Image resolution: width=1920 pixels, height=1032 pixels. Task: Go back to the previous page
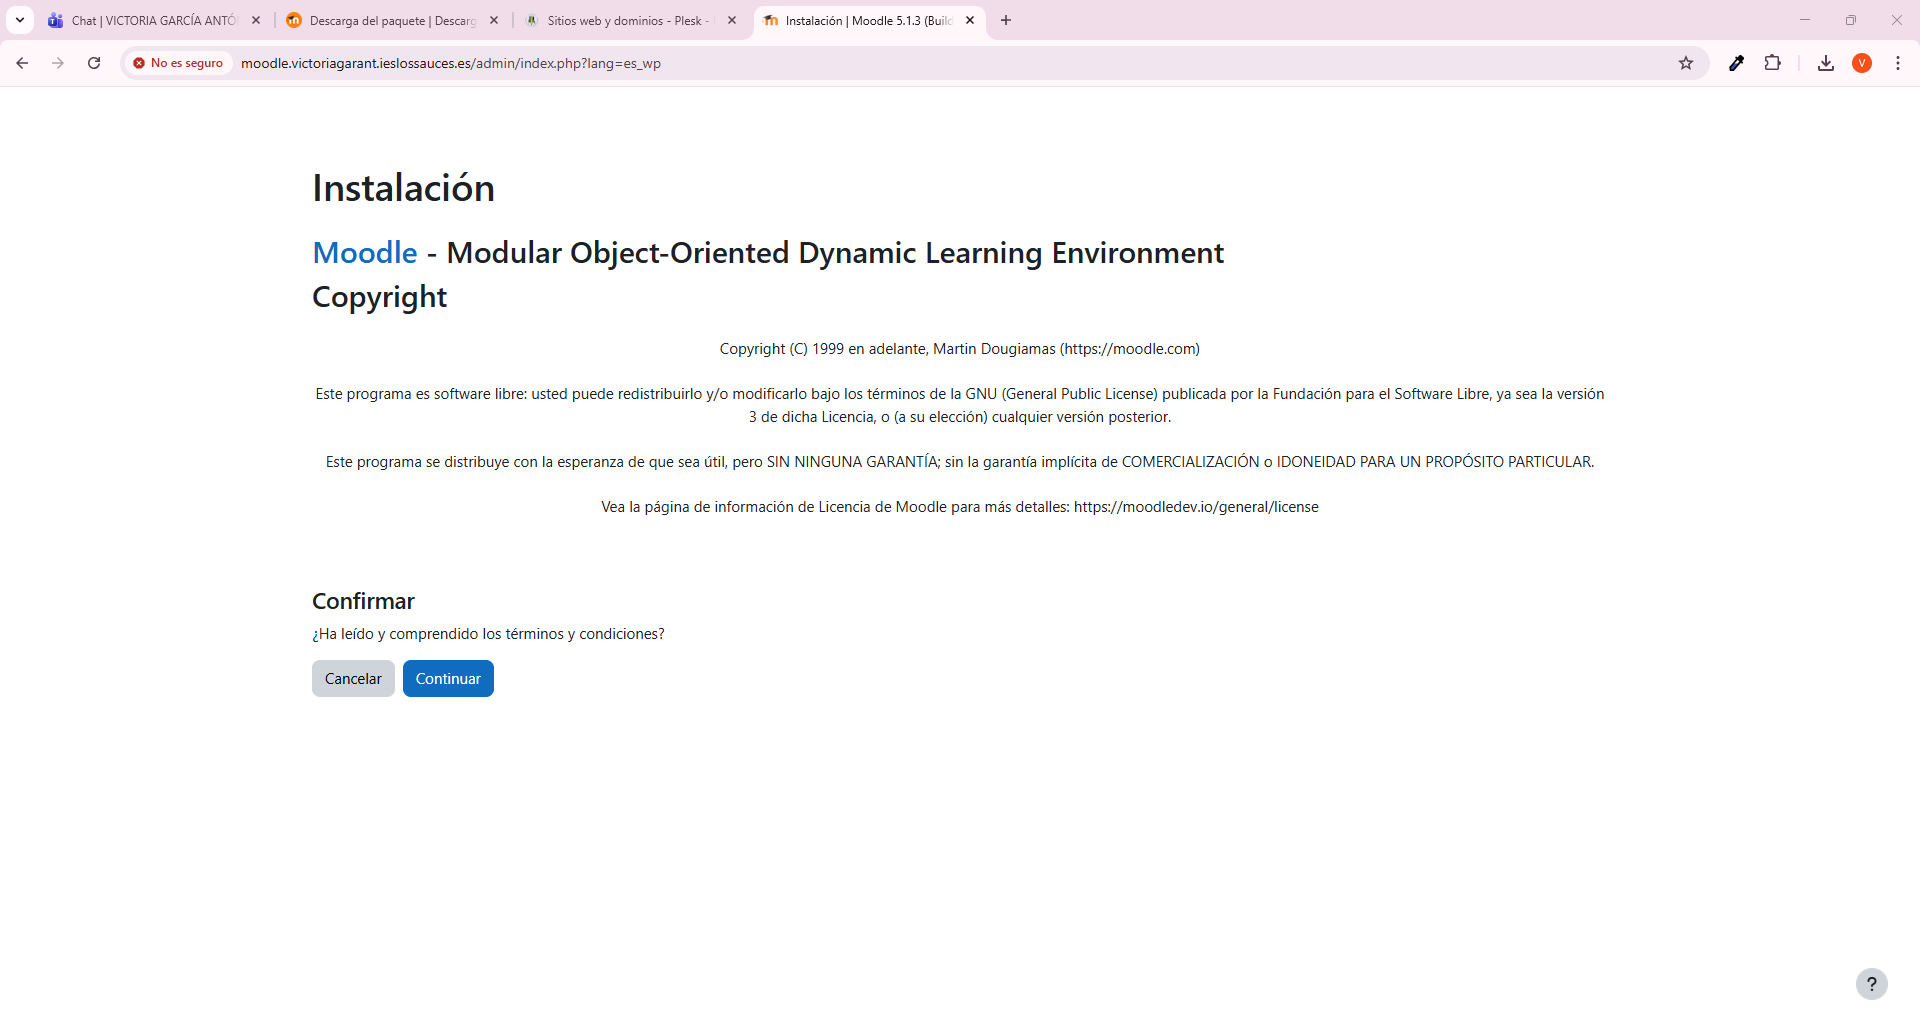tap(22, 63)
